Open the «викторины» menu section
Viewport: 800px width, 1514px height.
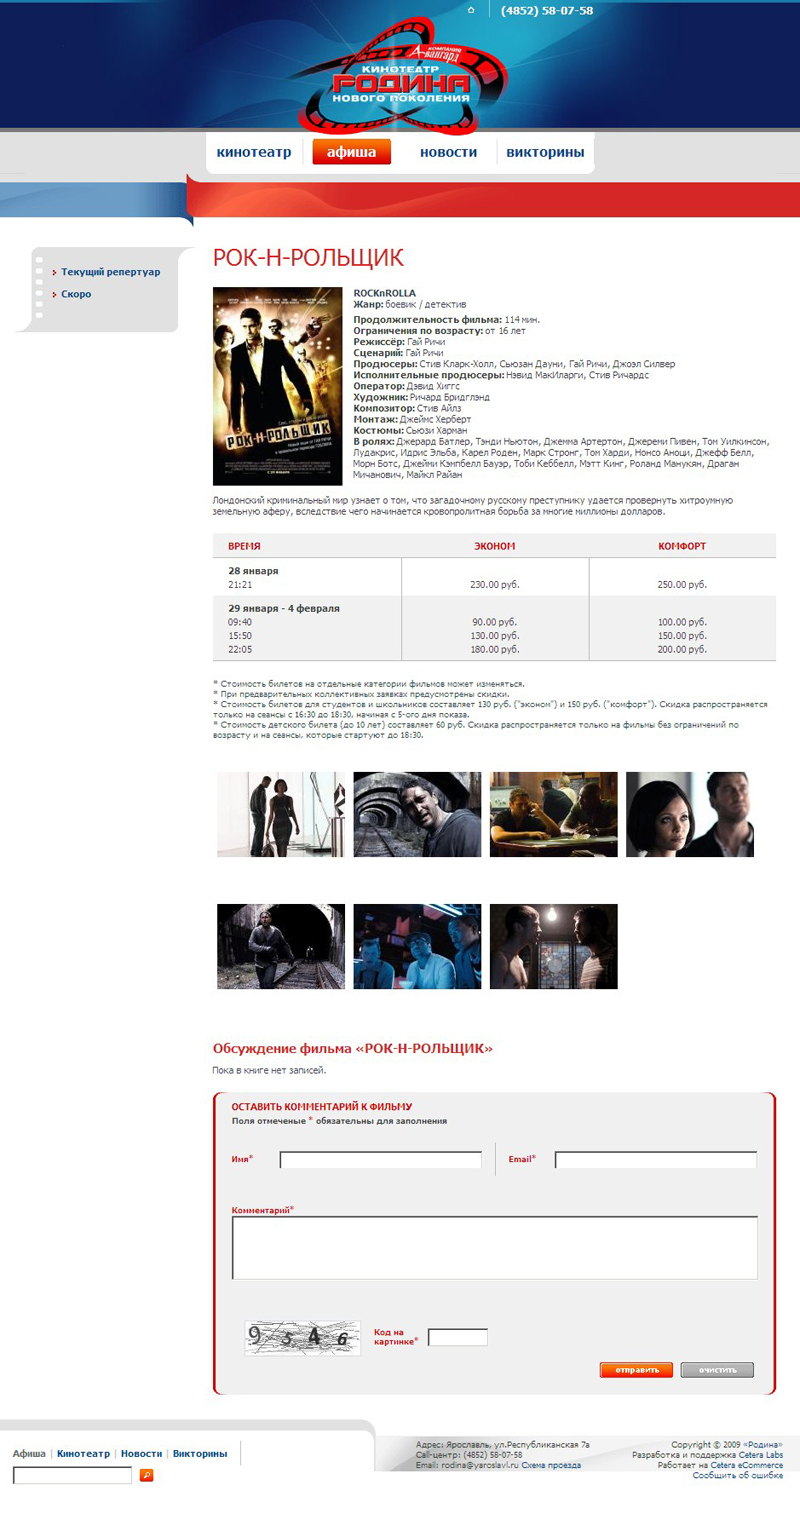(x=545, y=153)
